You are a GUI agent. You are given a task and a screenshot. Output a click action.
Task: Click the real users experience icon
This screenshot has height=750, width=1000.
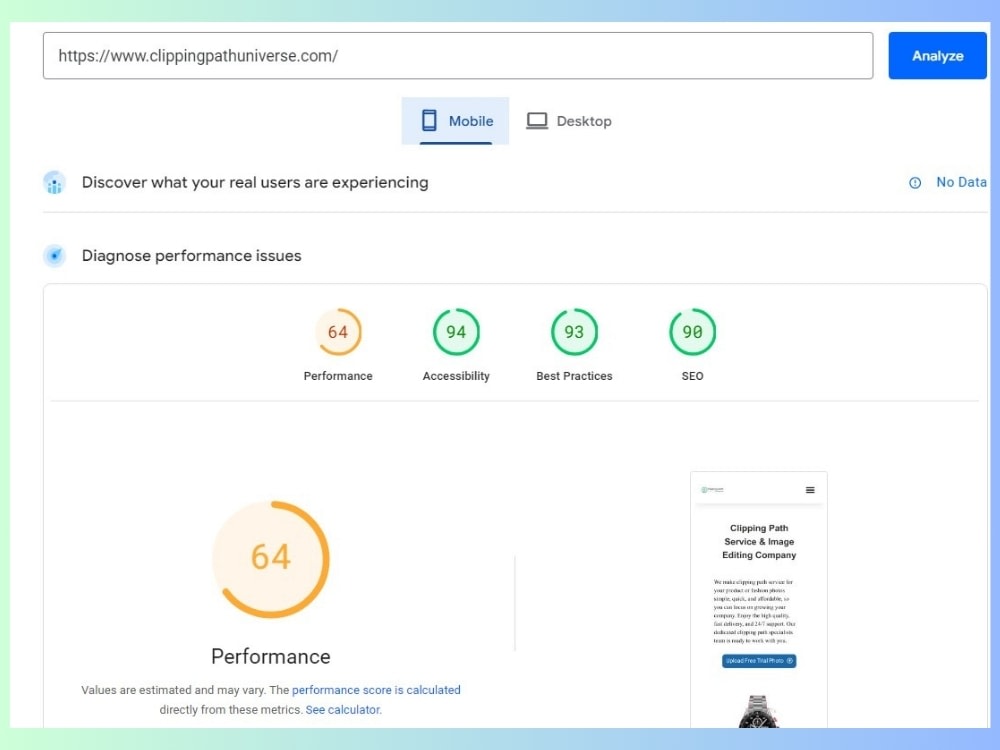point(54,183)
